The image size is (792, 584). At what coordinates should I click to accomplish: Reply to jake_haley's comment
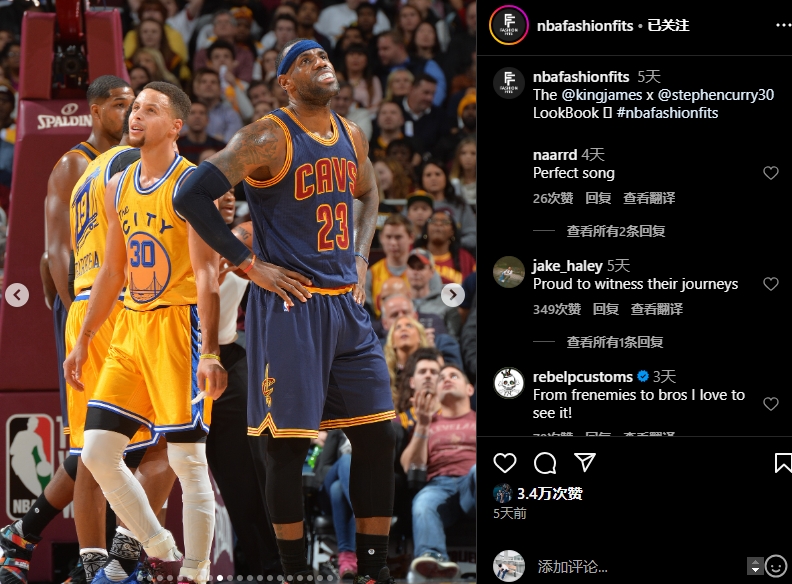coord(606,309)
